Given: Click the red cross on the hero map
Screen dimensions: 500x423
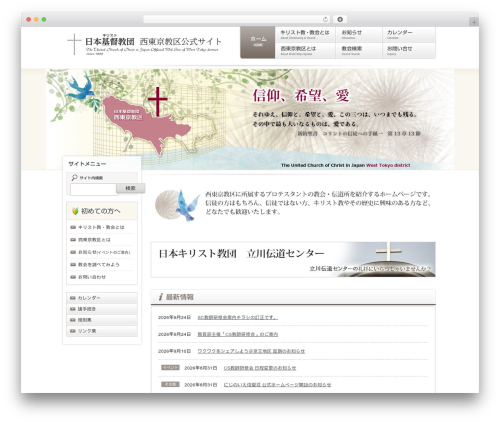Looking at the screenshot, I should [x=157, y=101].
